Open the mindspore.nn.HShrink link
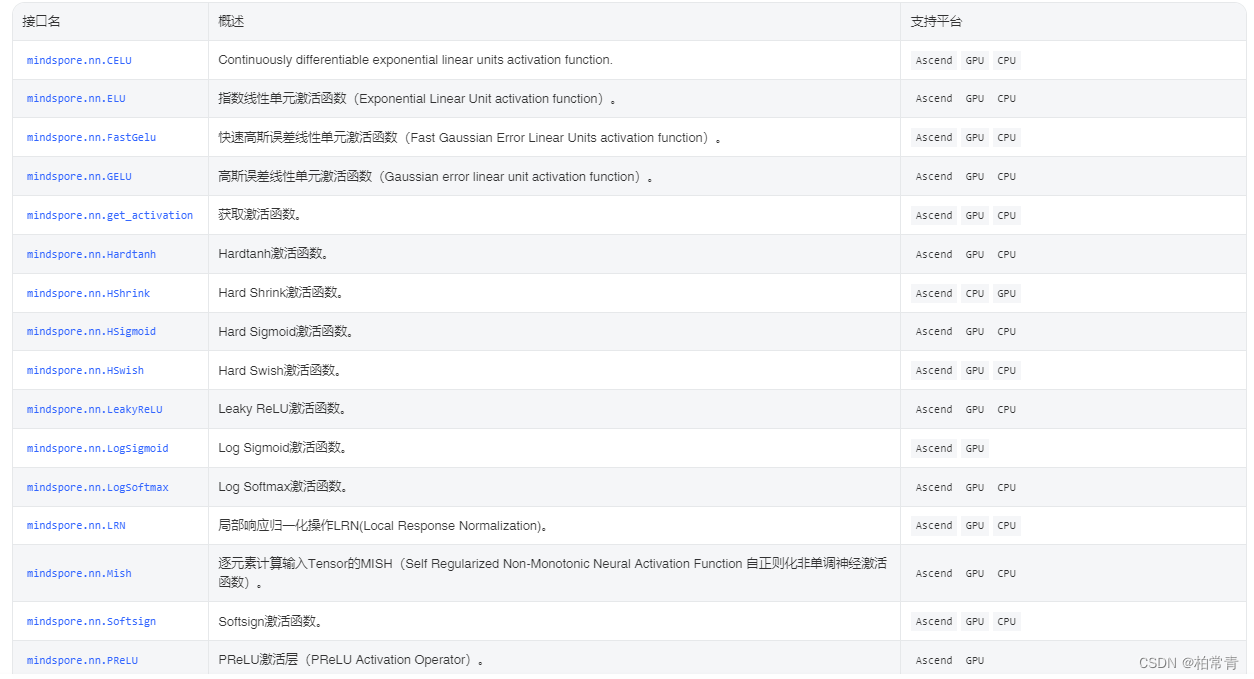This screenshot has width=1254, height=679. (88, 294)
